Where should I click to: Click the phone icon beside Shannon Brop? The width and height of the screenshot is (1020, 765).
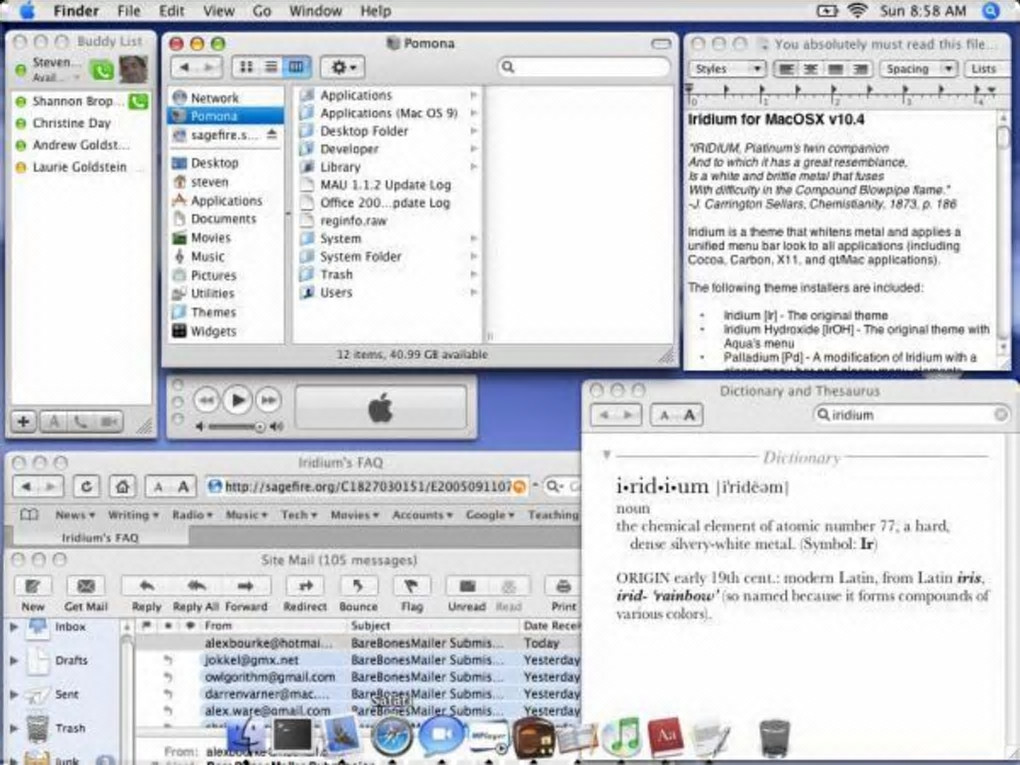(138, 101)
